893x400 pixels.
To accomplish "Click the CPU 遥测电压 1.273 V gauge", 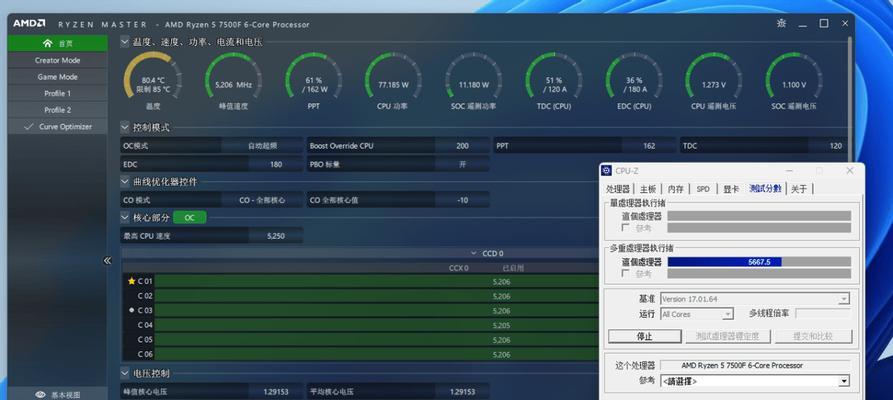I will click(x=714, y=79).
